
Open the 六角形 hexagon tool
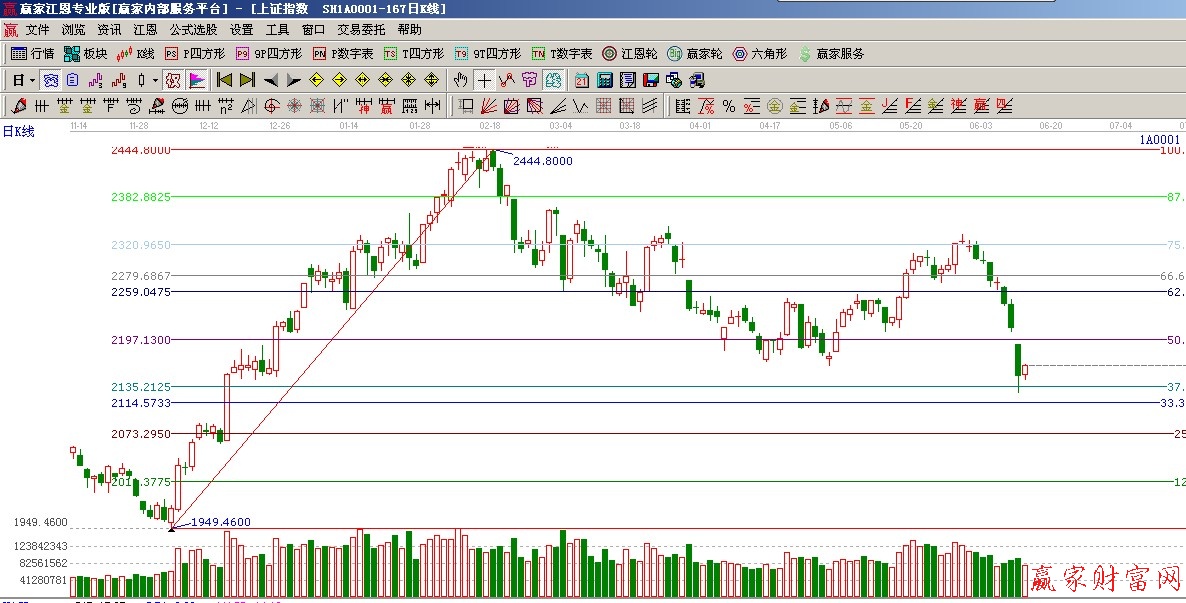click(x=760, y=54)
